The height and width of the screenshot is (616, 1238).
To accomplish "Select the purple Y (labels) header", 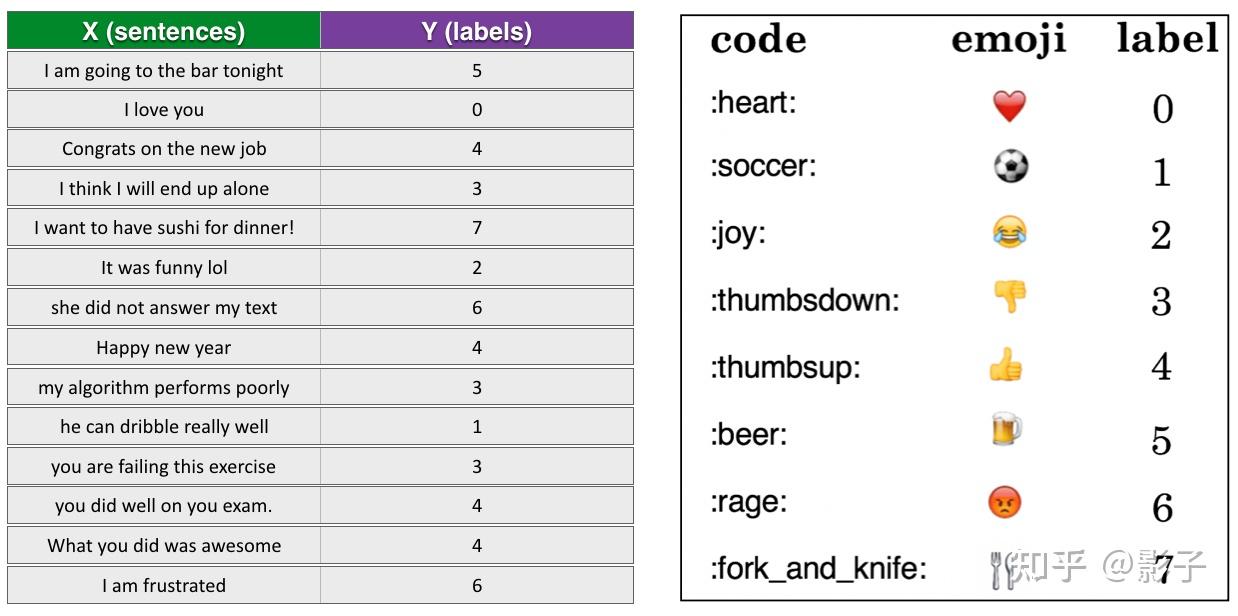I will [x=477, y=31].
